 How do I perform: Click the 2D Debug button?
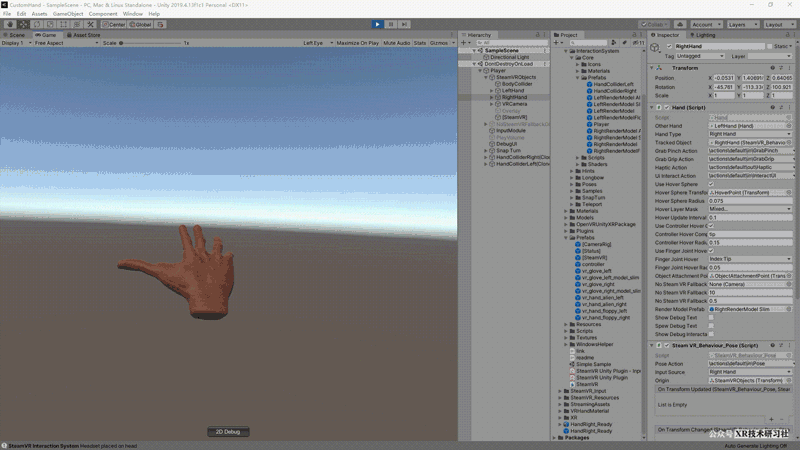click(228, 432)
